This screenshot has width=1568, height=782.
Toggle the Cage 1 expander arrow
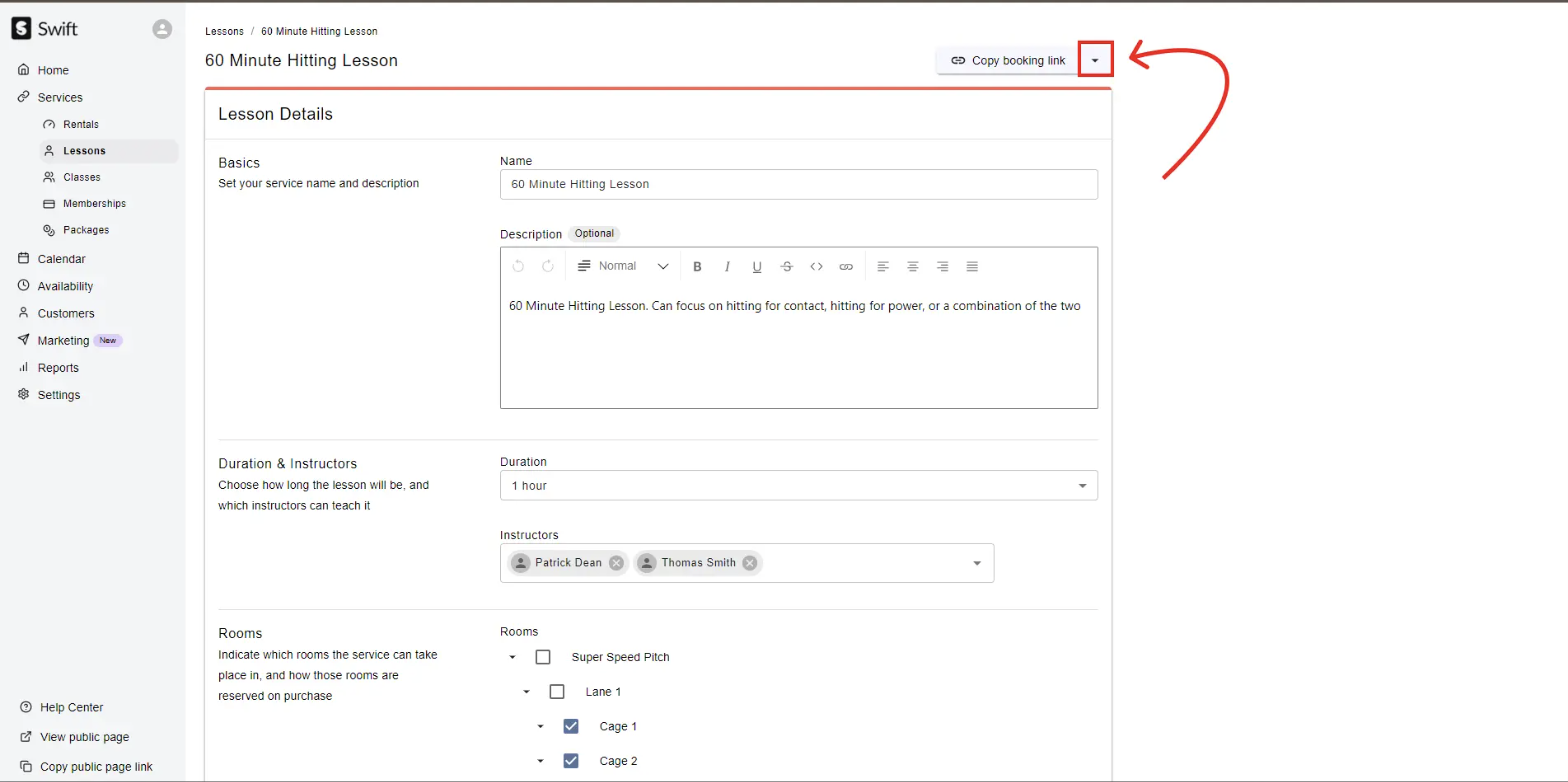click(x=541, y=726)
